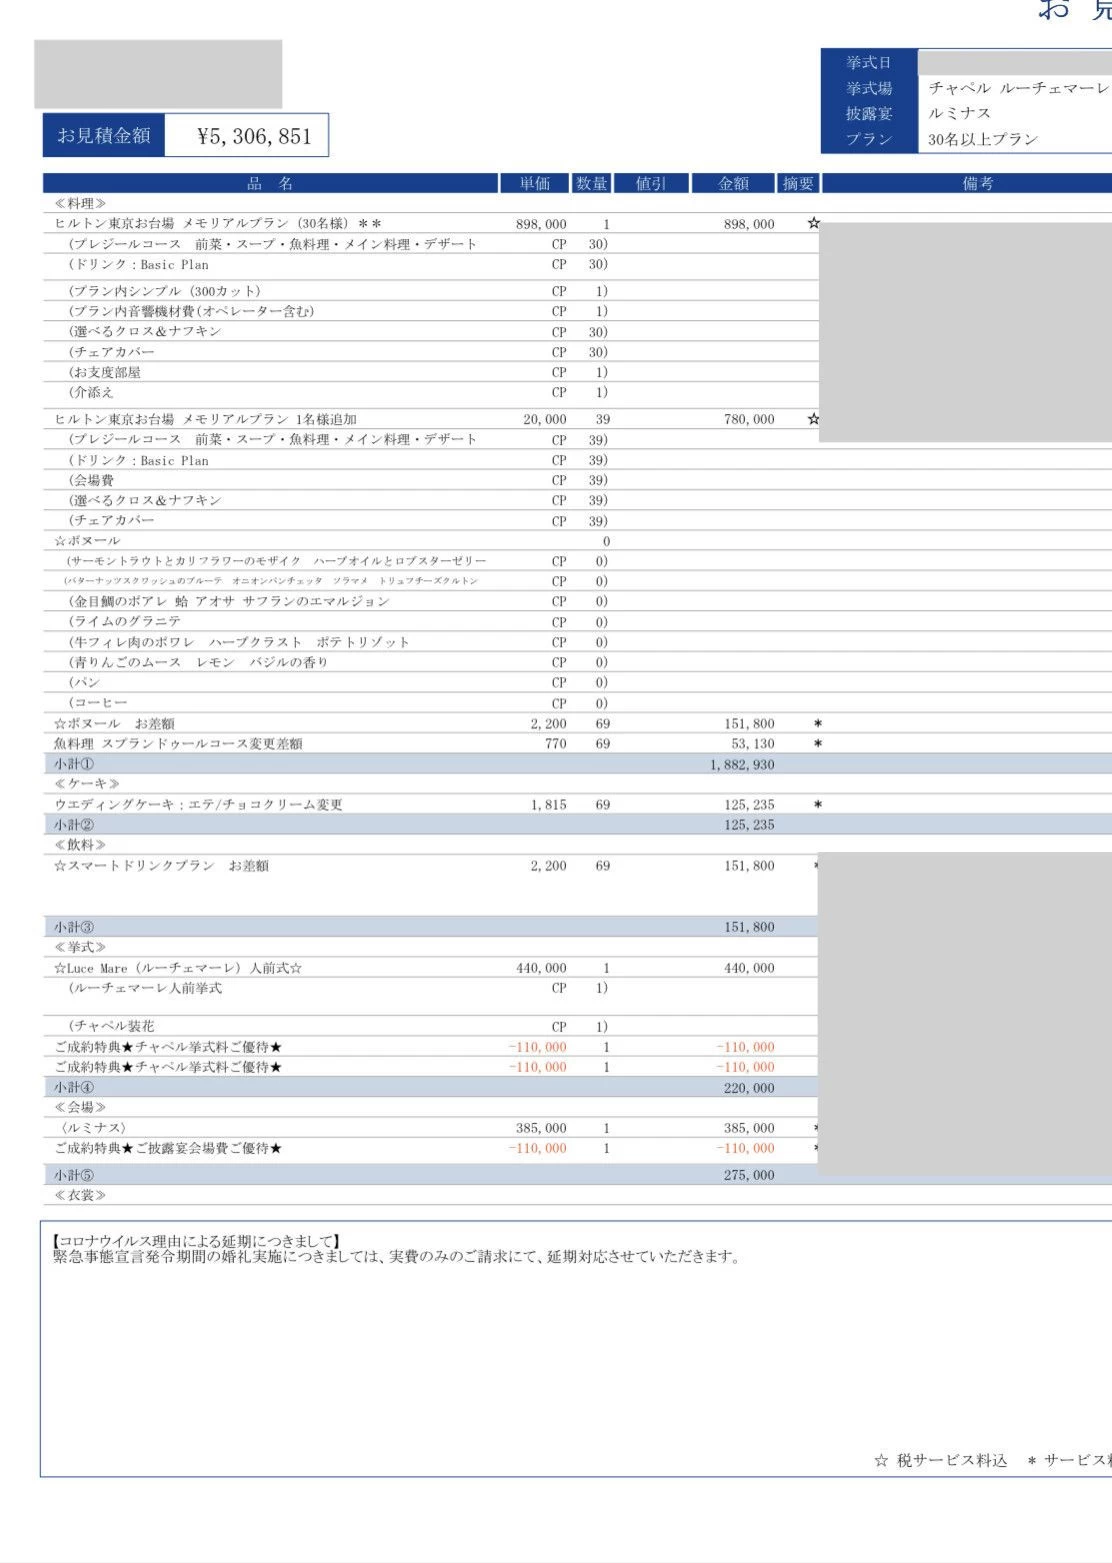
Task: Click the (会場費 line
Action: pyautogui.click(x=91, y=480)
